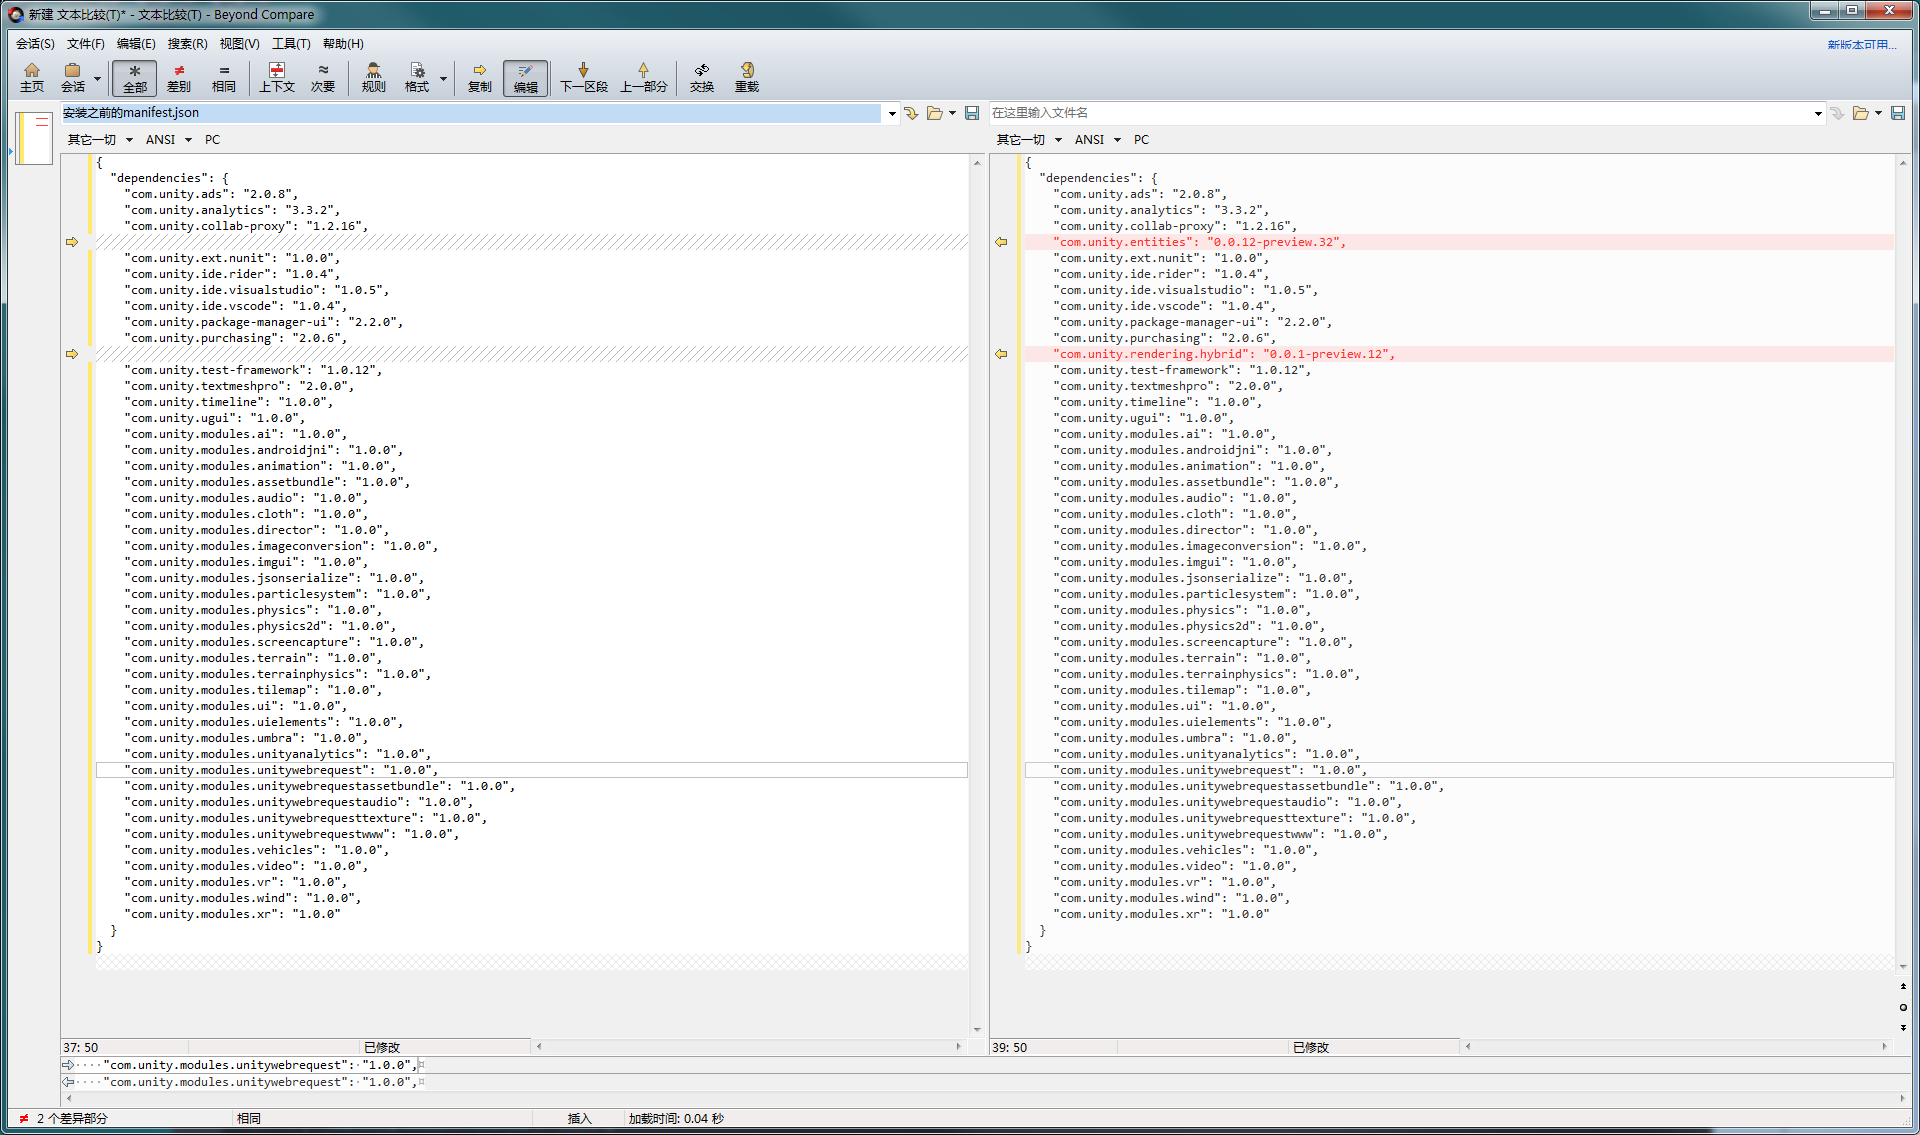Toggle the 相同 same-lines filter
The image size is (1920, 1135).
click(x=224, y=77)
